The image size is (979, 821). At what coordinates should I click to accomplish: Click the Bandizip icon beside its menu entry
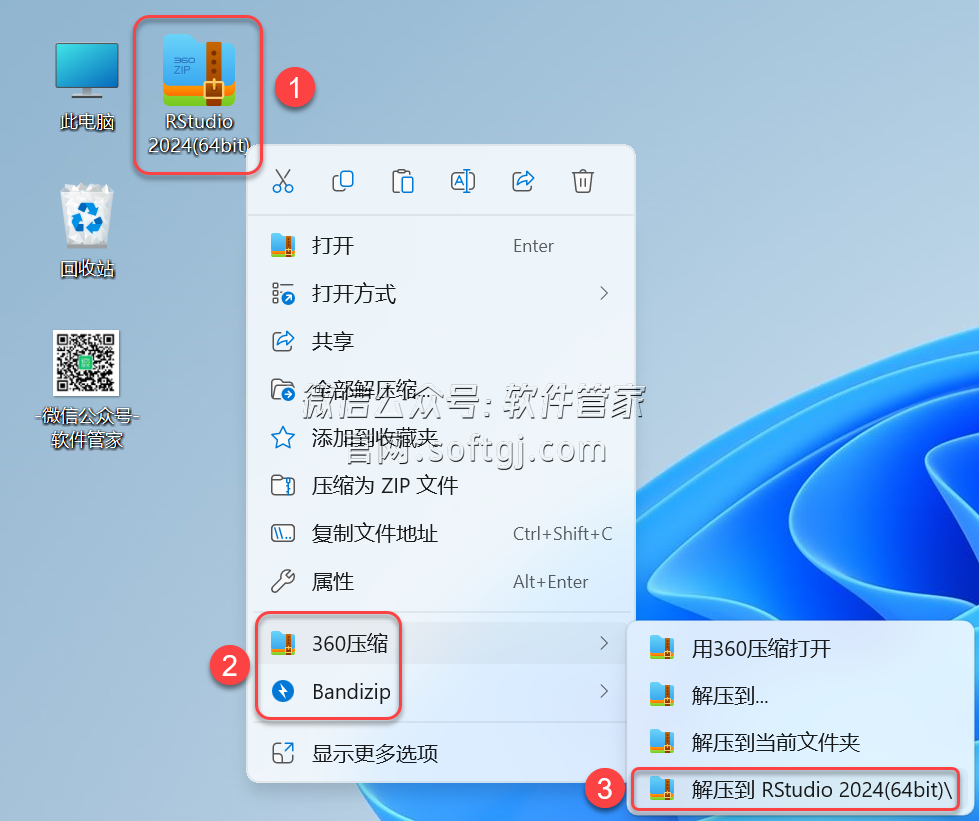click(281, 691)
